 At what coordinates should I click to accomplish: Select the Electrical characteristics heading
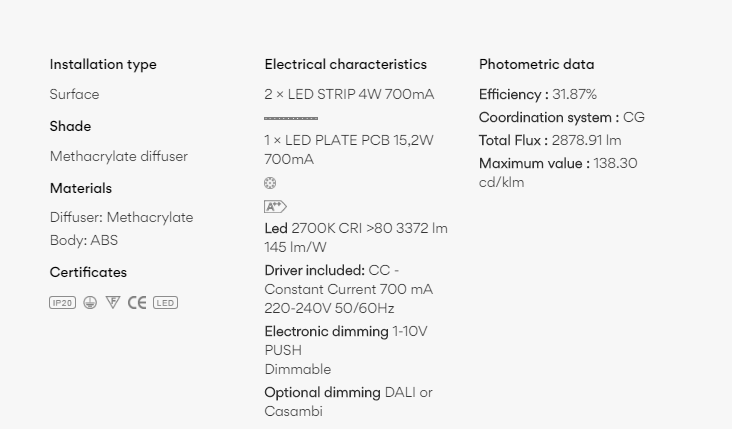(x=345, y=64)
